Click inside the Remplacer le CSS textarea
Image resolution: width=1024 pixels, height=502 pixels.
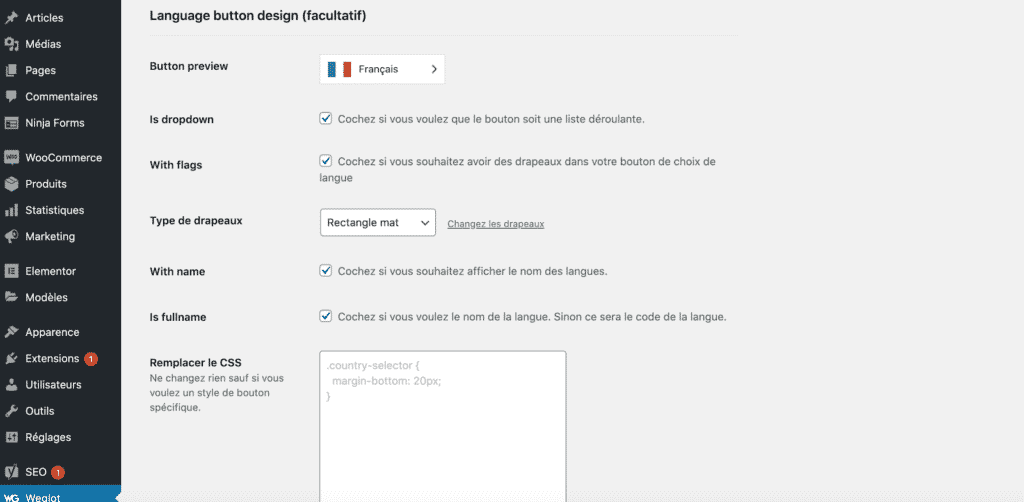click(443, 426)
